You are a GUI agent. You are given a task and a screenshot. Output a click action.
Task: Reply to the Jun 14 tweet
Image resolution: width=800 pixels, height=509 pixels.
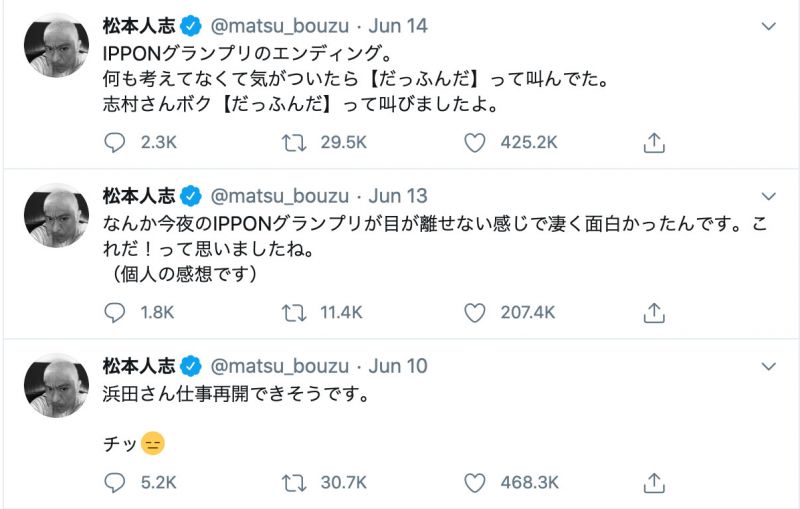[115, 143]
